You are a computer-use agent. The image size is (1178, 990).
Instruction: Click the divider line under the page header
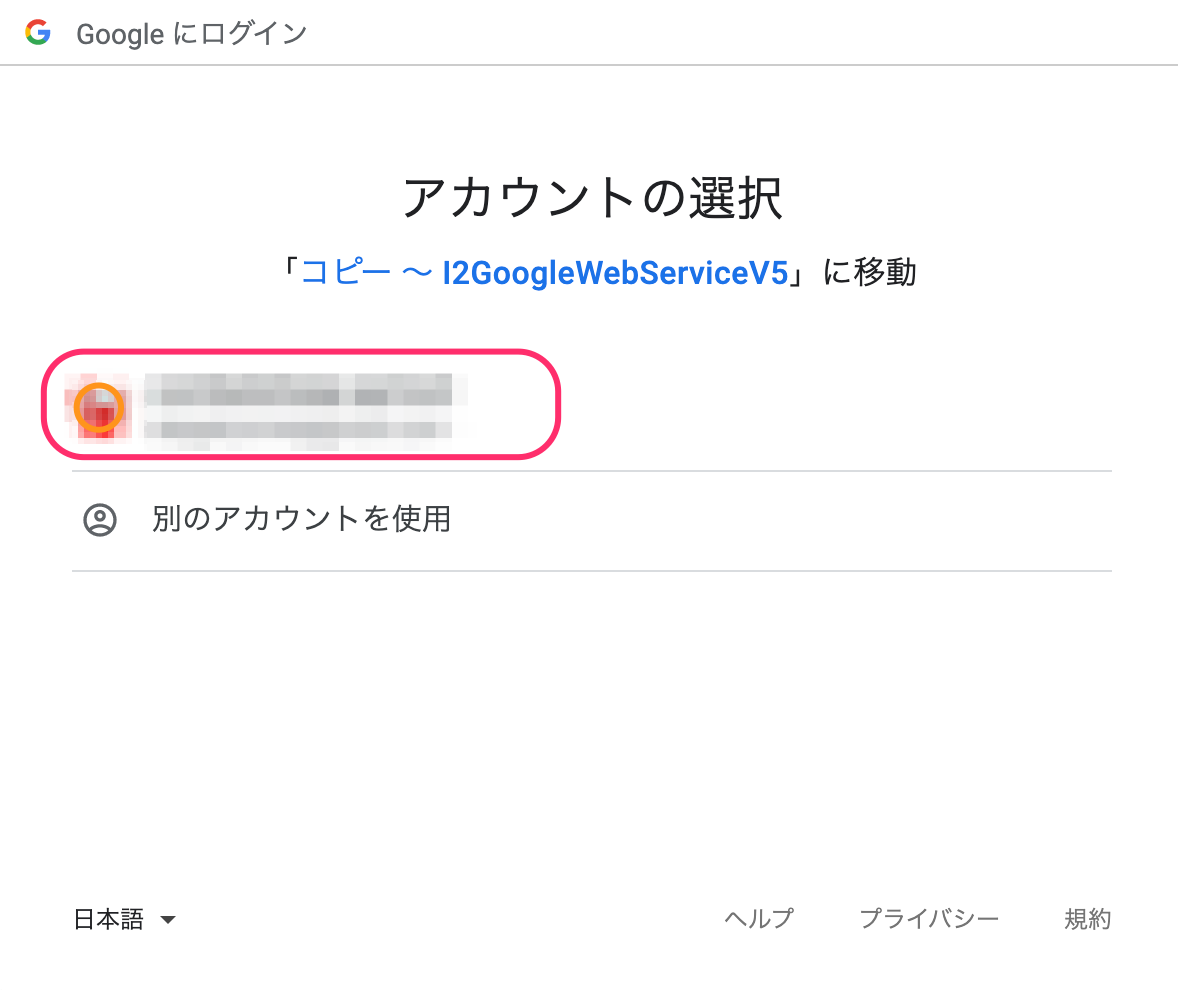(x=589, y=65)
